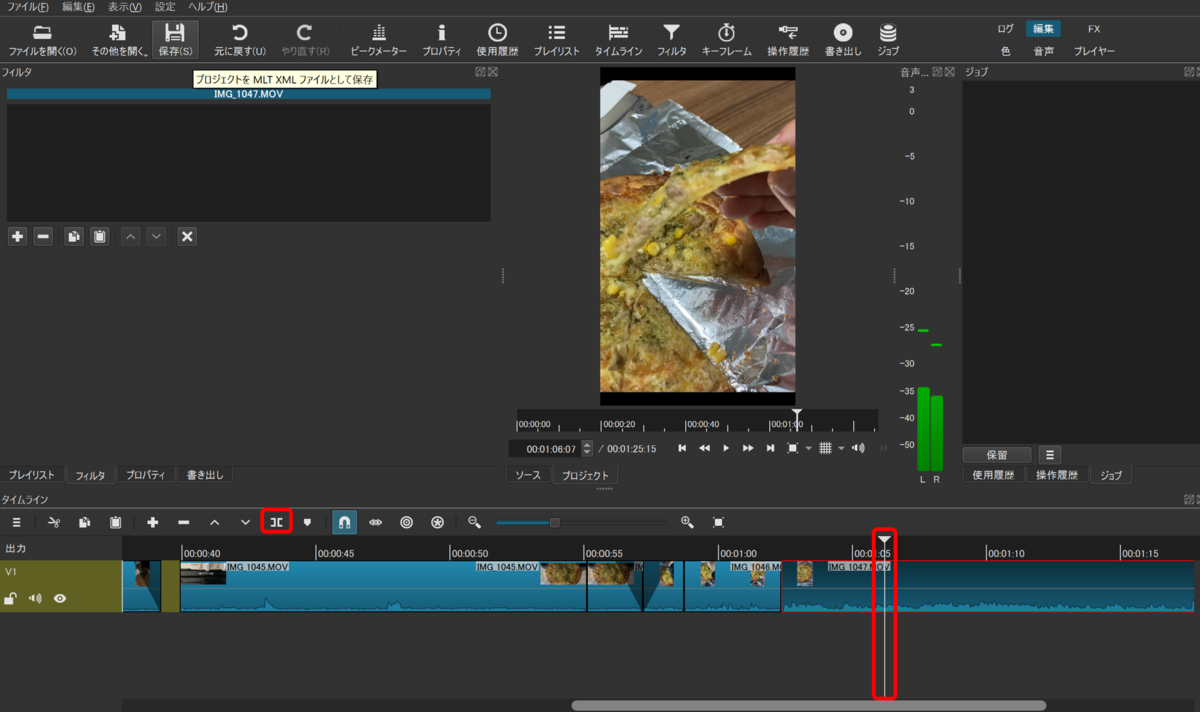Click the Open File toolbar icon

click(42, 40)
